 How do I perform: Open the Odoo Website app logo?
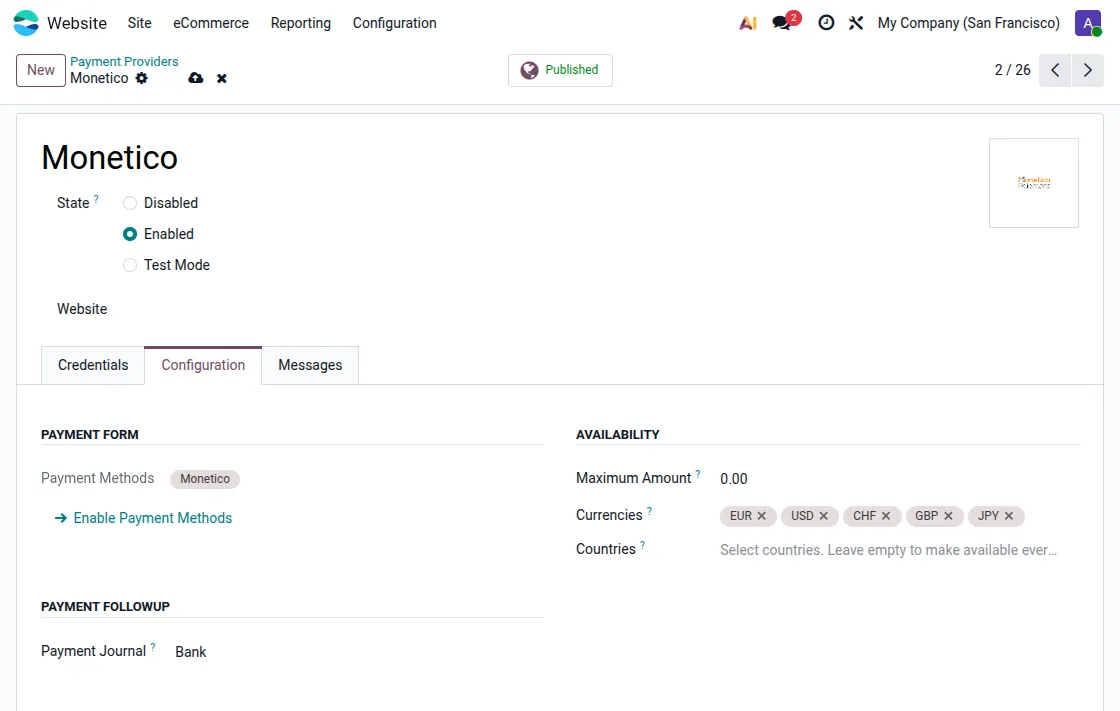click(x=26, y=23)
